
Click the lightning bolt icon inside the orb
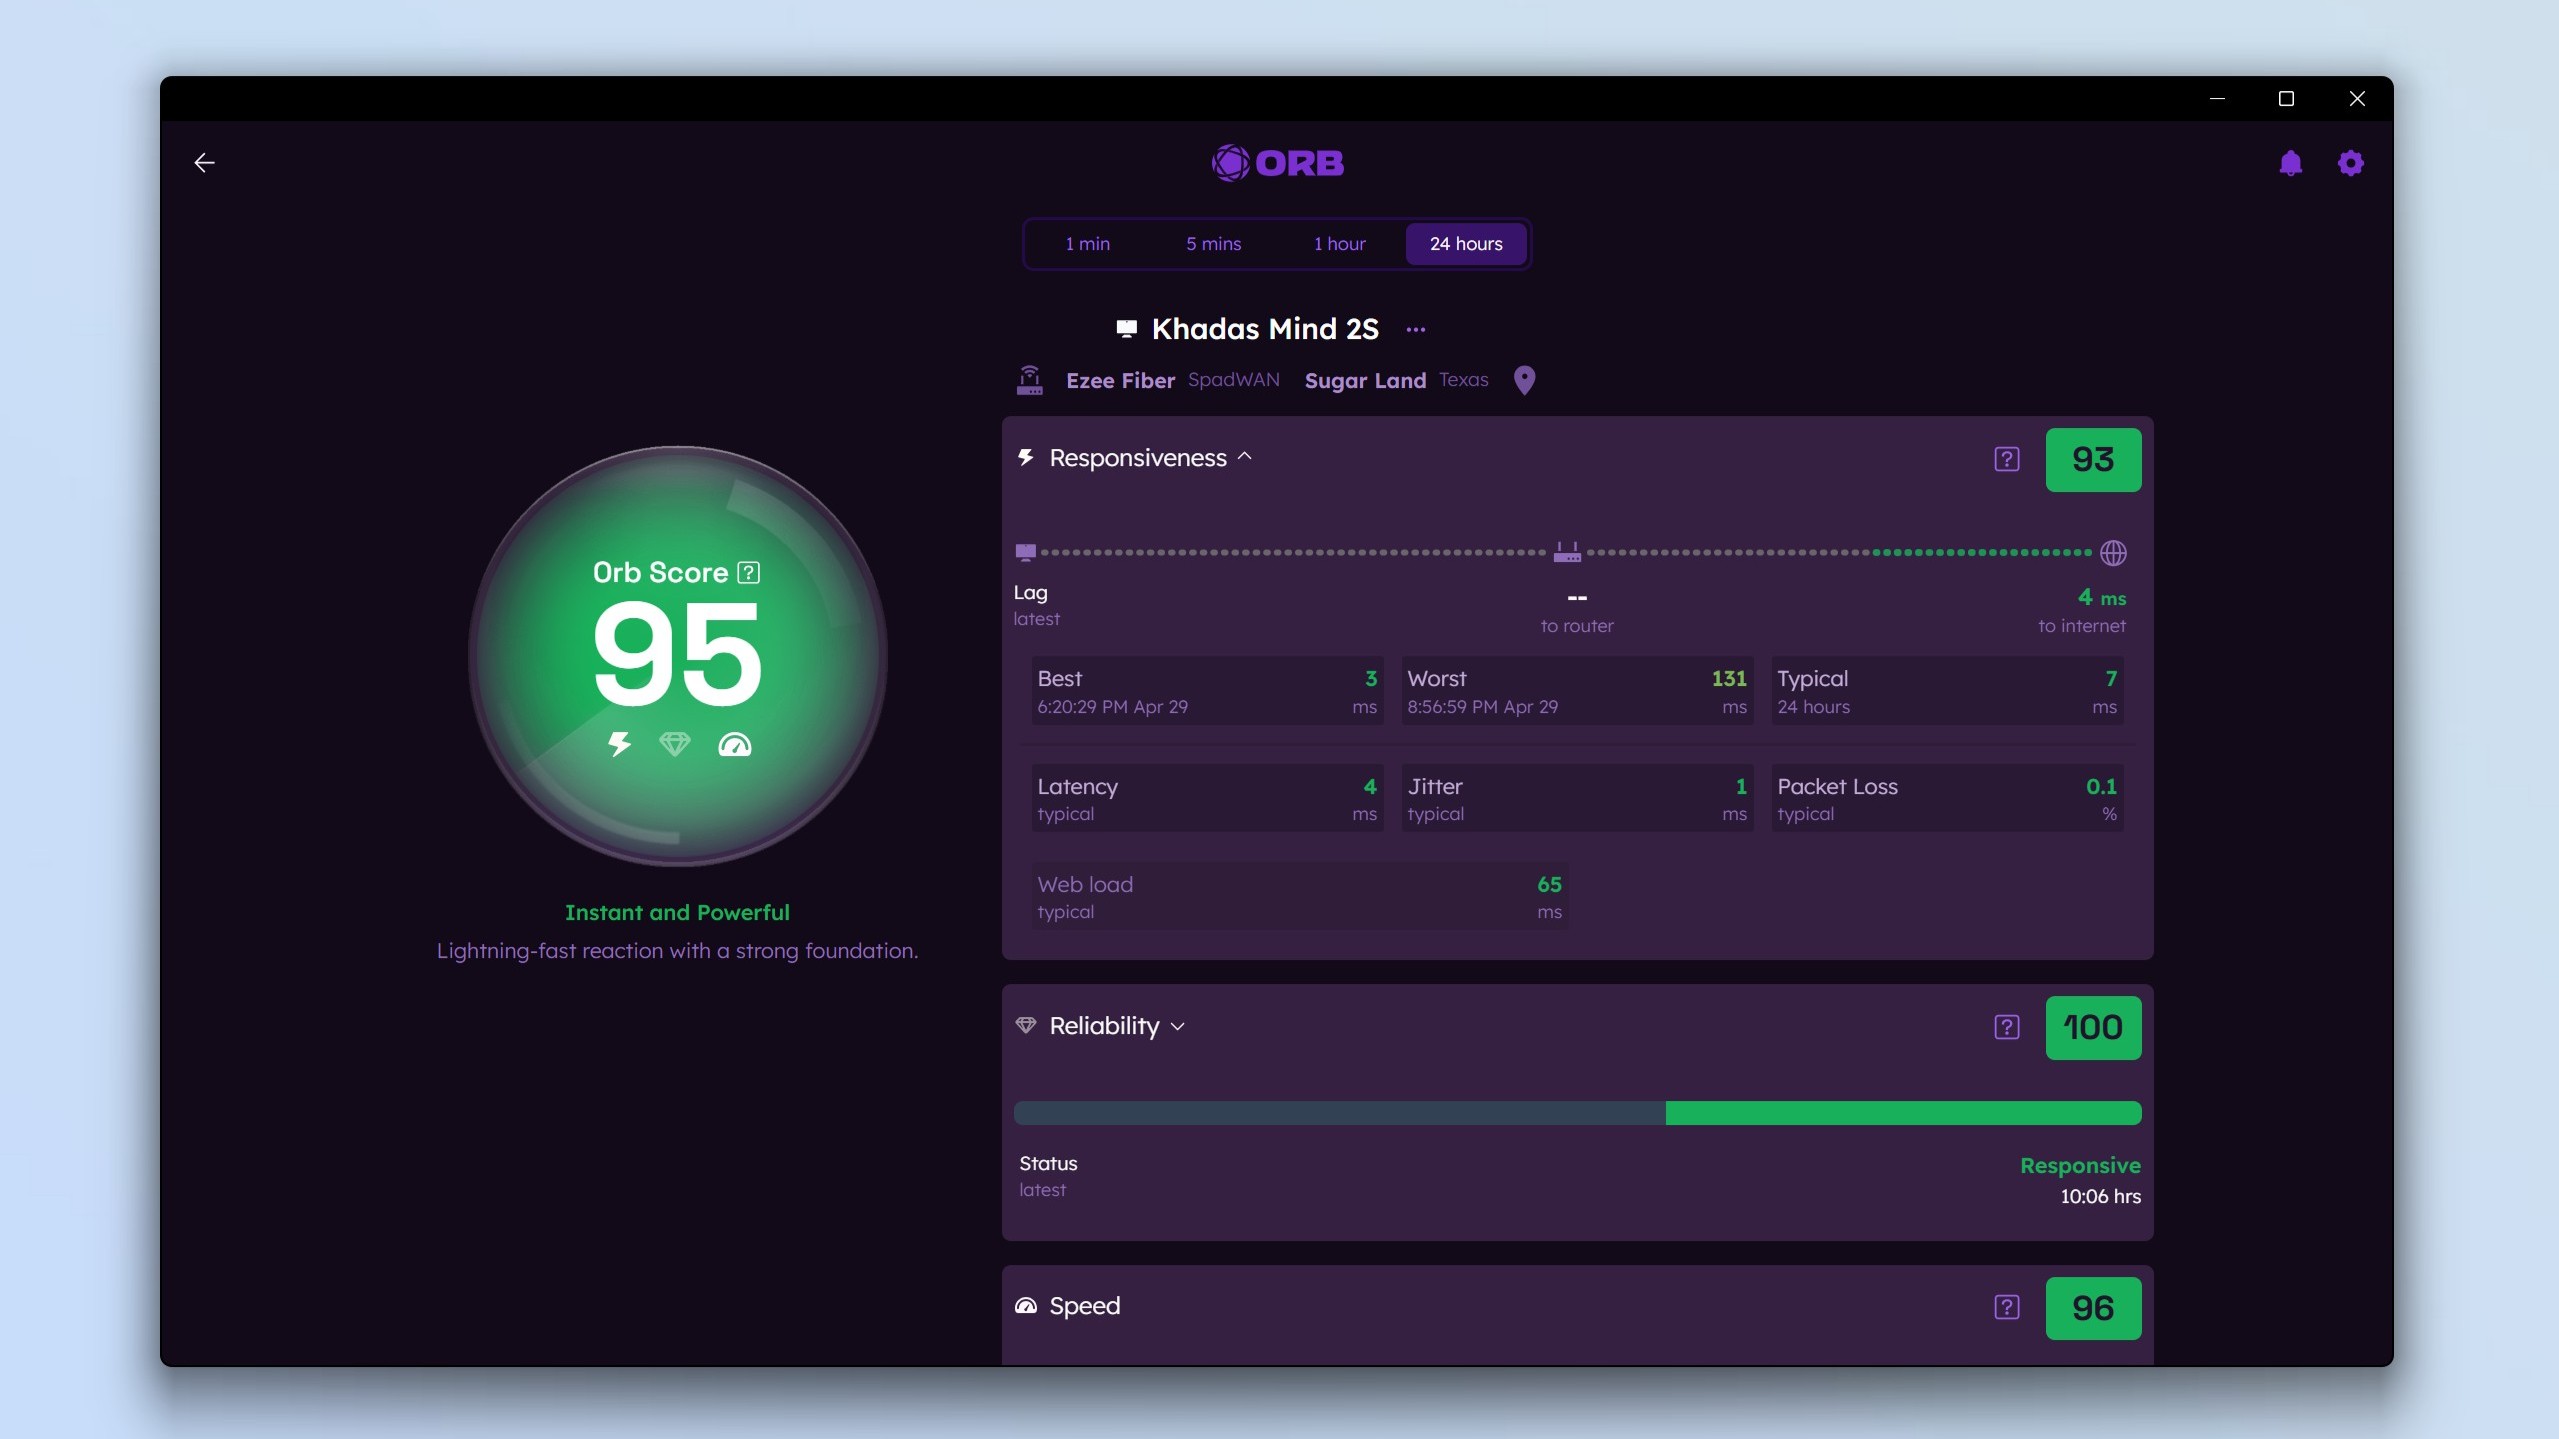(620, 744)
